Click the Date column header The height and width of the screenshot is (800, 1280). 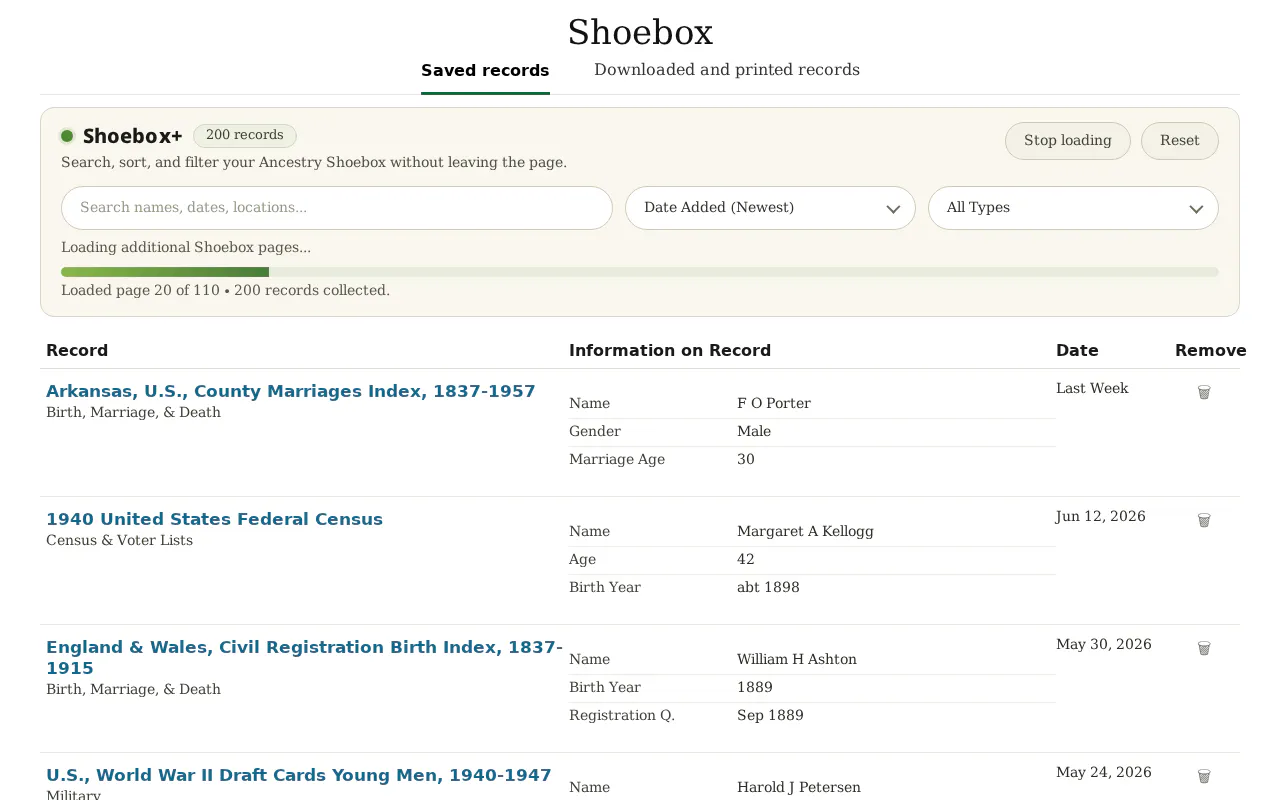[1077, 350]
